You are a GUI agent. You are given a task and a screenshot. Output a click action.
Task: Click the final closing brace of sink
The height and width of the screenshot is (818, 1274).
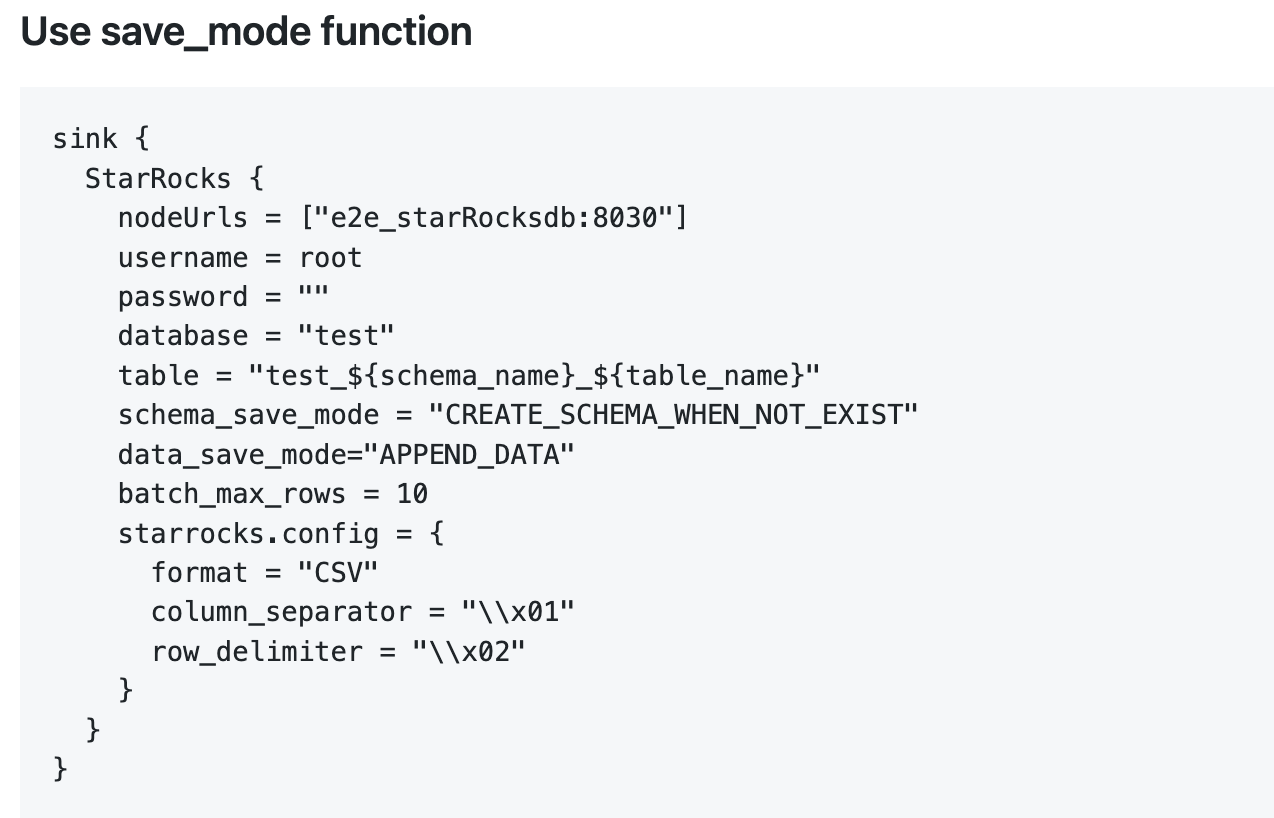tap(61, 769)
